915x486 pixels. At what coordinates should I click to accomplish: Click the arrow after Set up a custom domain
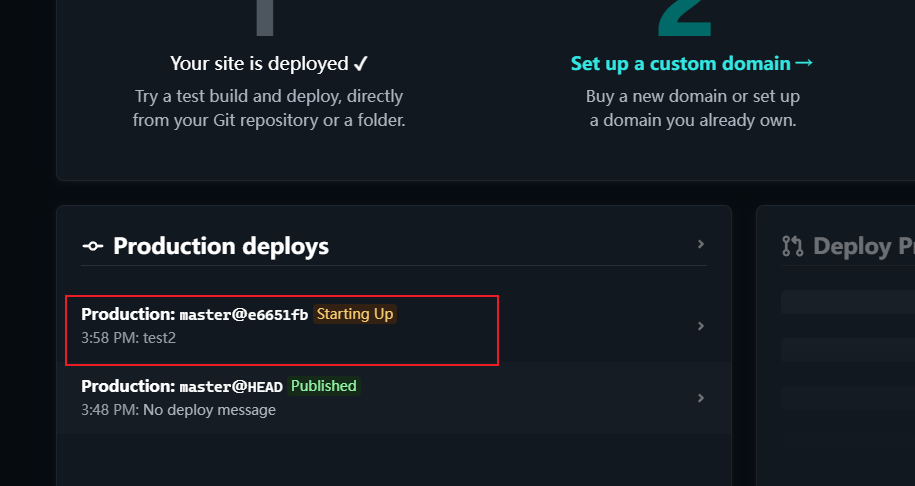[804, 62]
